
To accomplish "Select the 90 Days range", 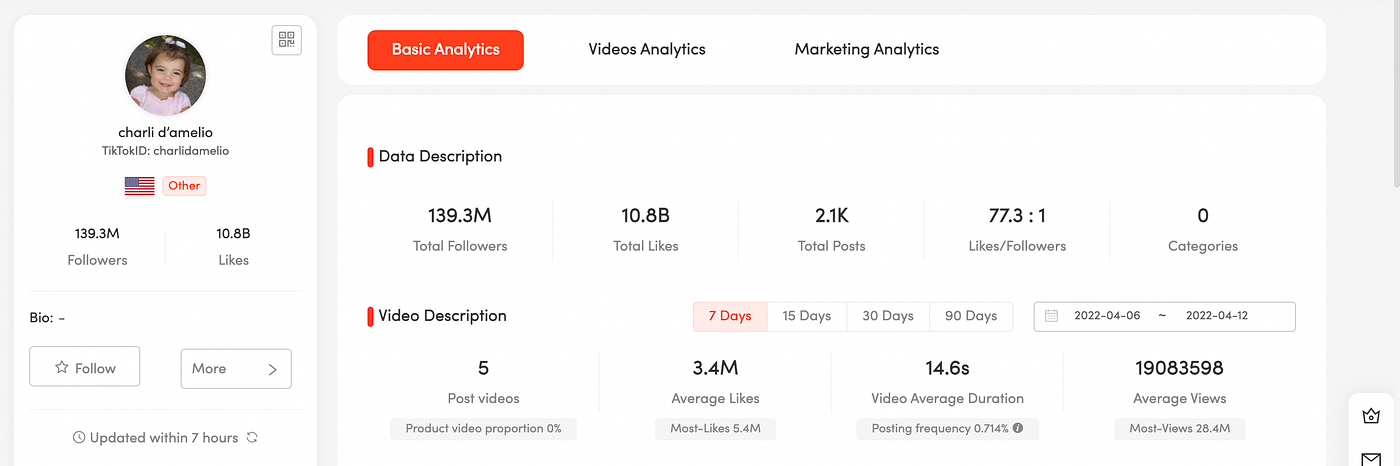I will click(971, 316).
